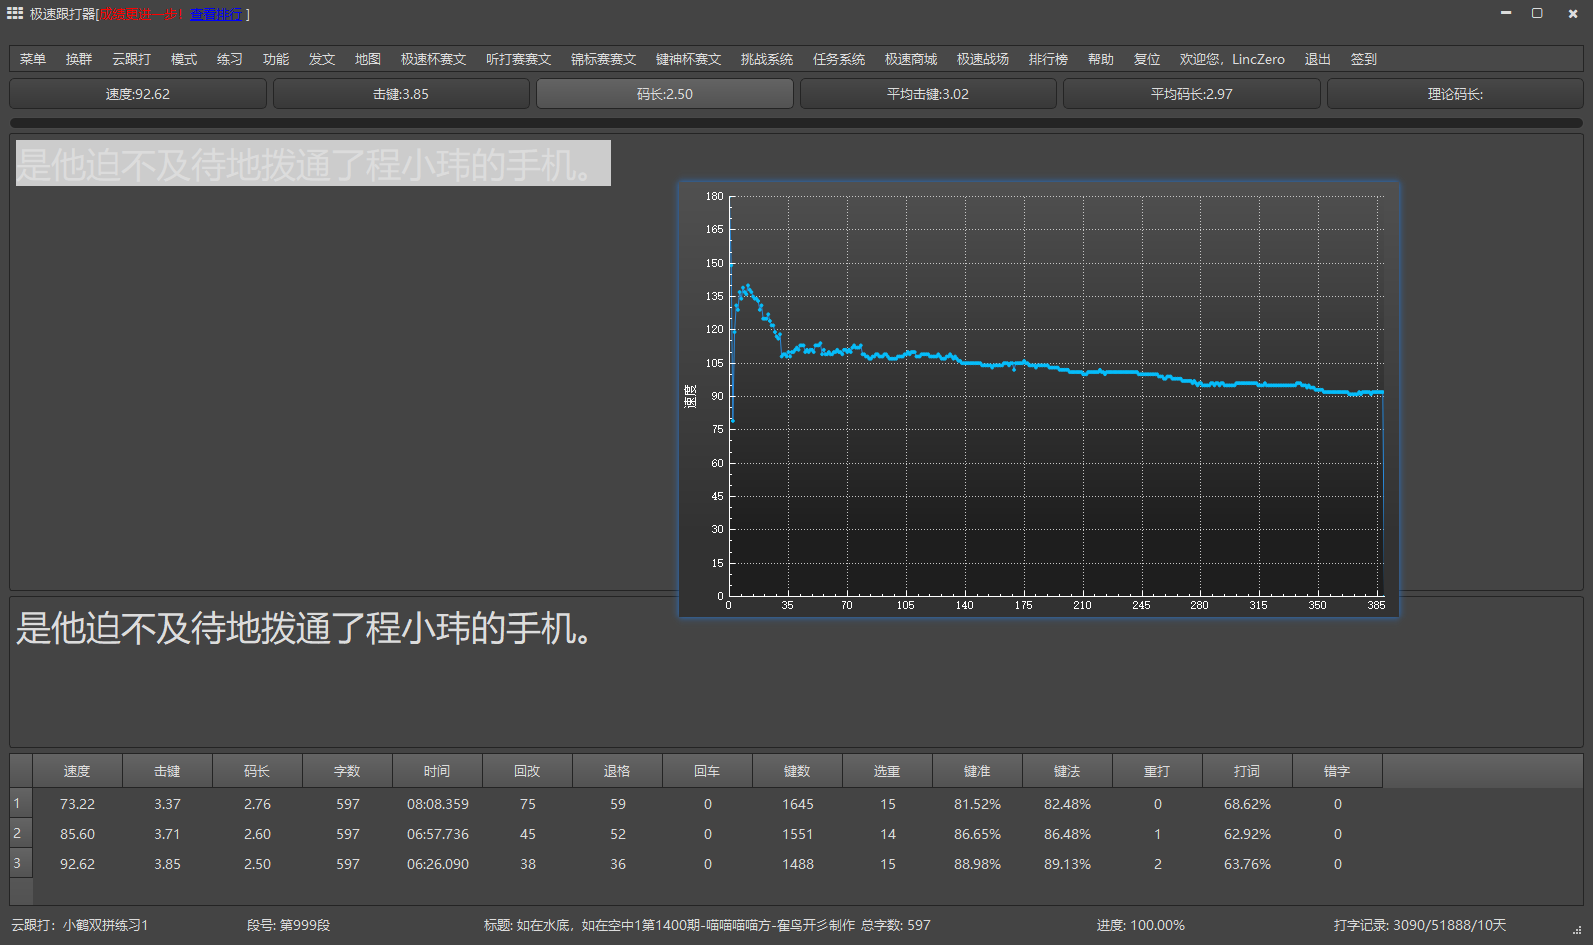Open the 极速商城 menu
The height and width of the screenshot is (945, 1593).
[910, 59]
